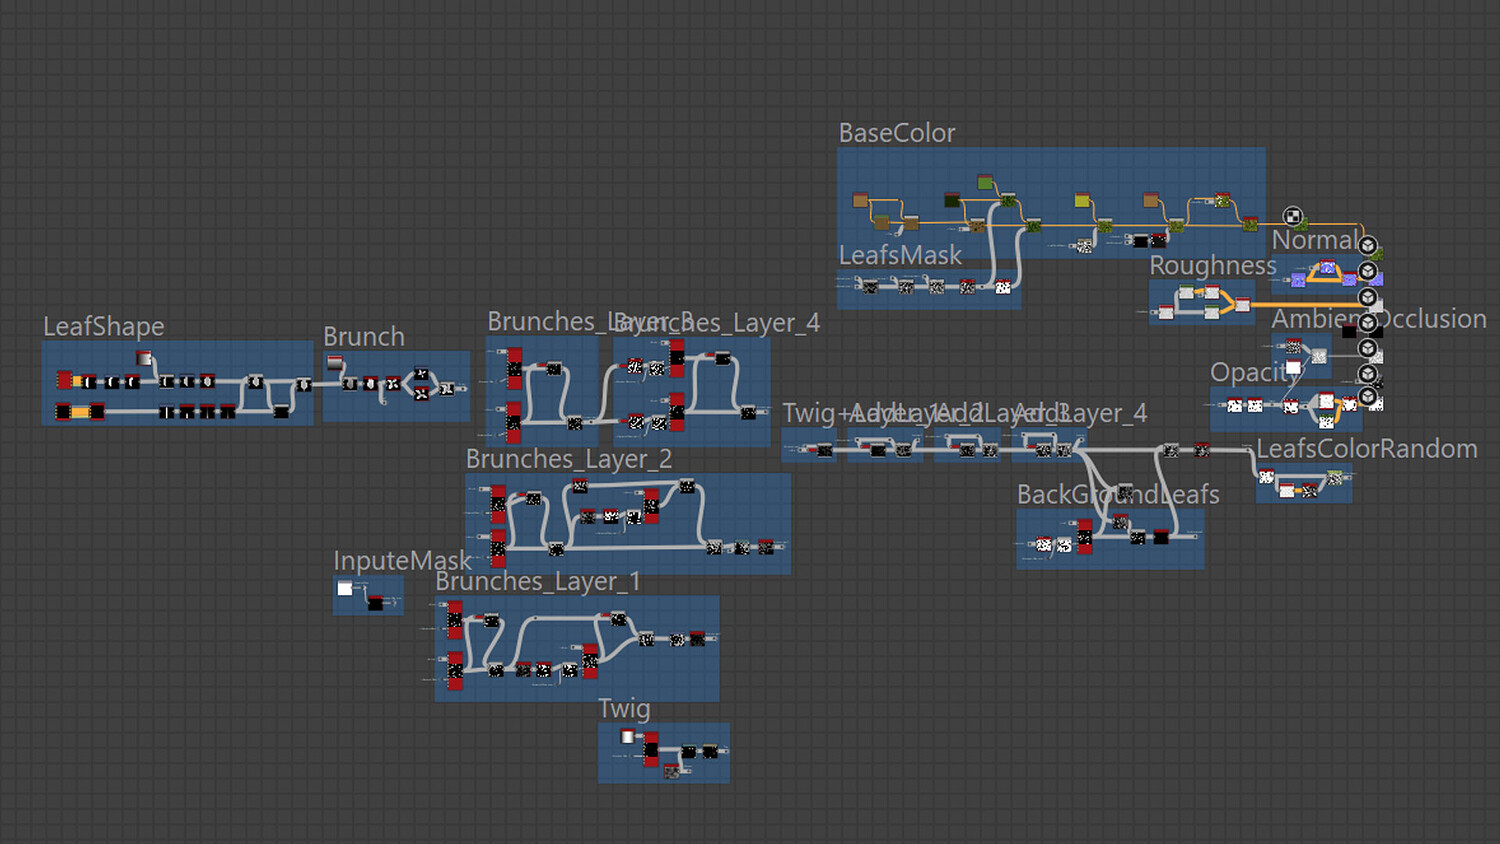Click the bright green color node in BaseColor
This screenshot has width=1500, height=844.
[985, 182]
